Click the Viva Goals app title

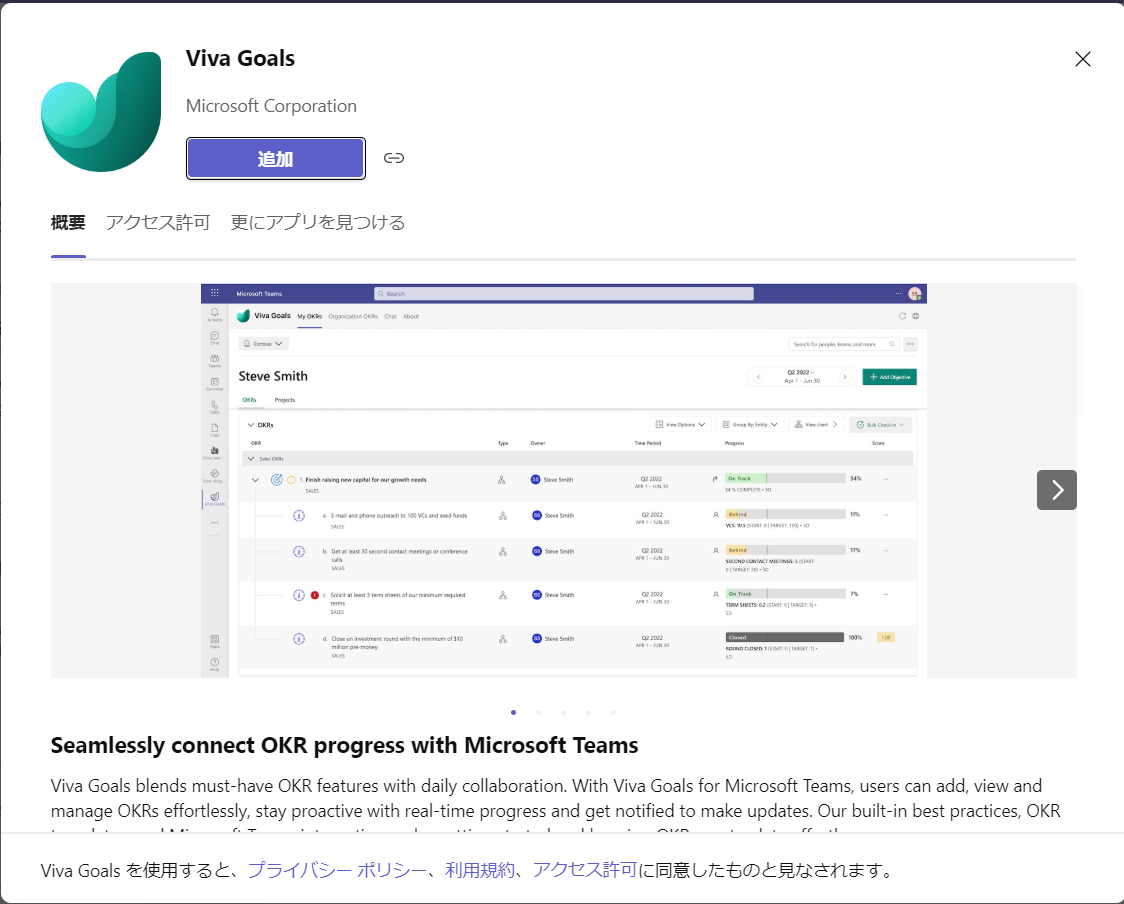point(240,58)
